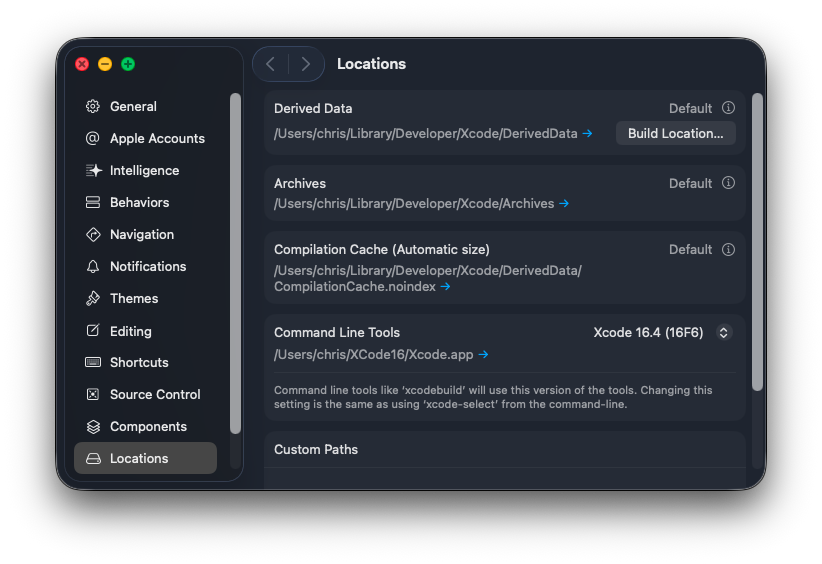Viewport: 822px width, 564px height.
Task: Click the Locations window title
Action: 371,64
